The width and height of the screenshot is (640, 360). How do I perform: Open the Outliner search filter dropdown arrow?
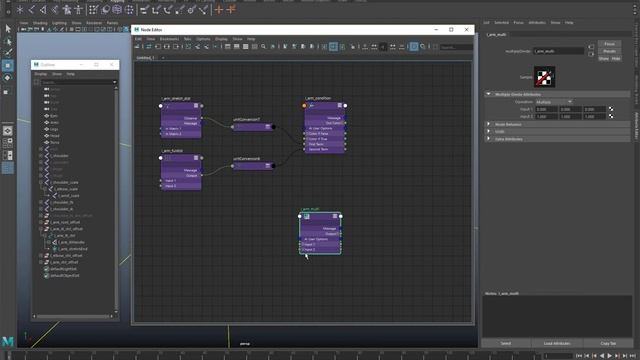pos(115,82)
